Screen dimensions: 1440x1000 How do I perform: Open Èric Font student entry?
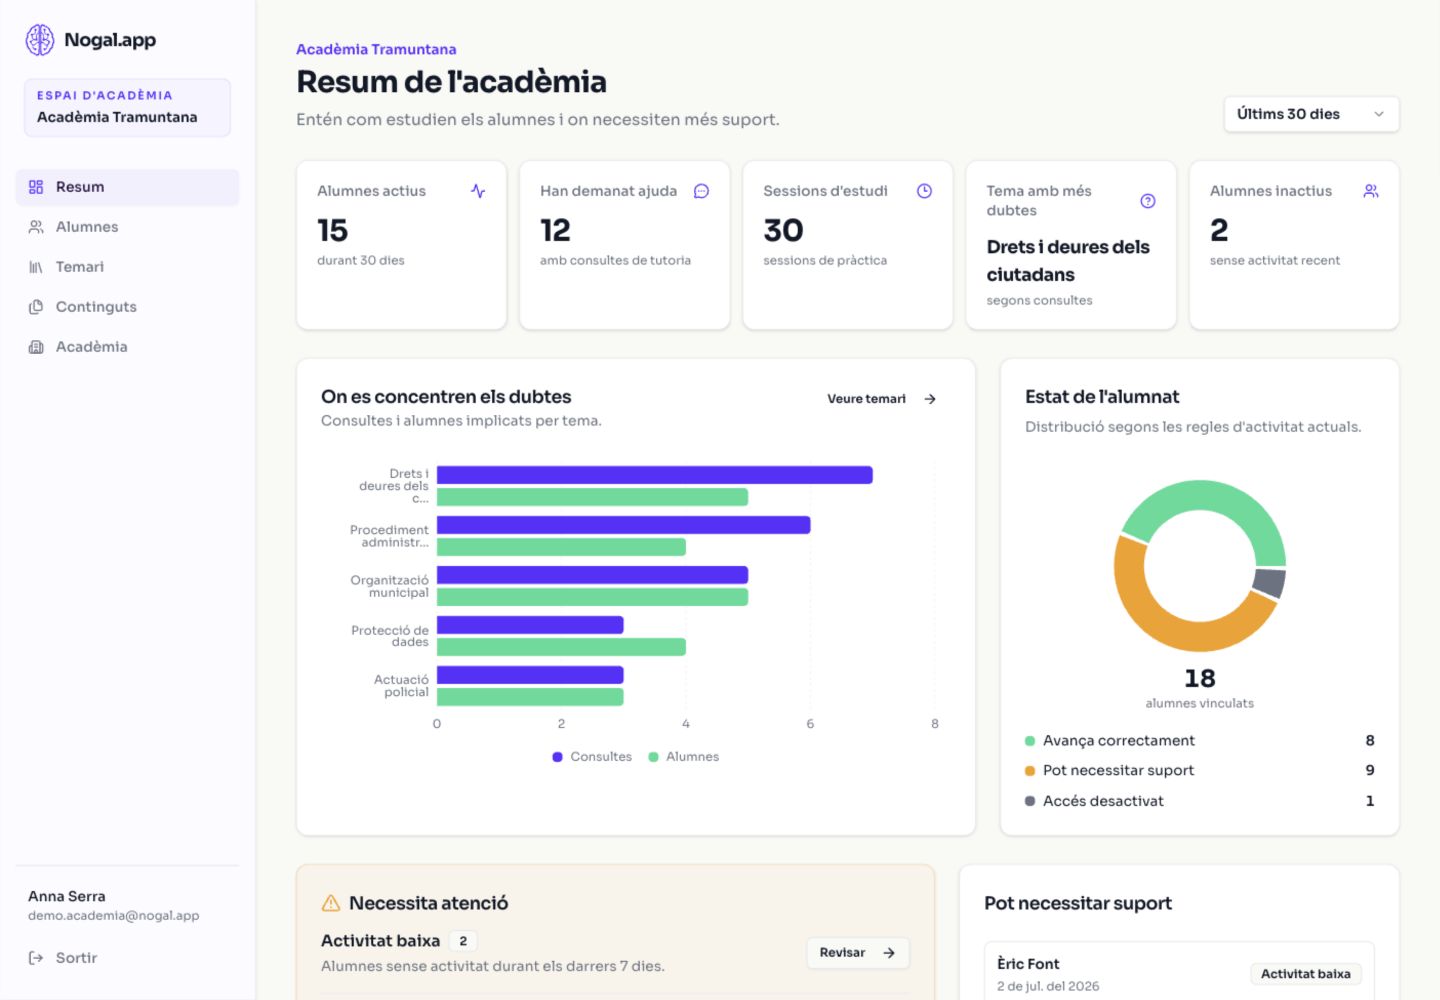1179,971
